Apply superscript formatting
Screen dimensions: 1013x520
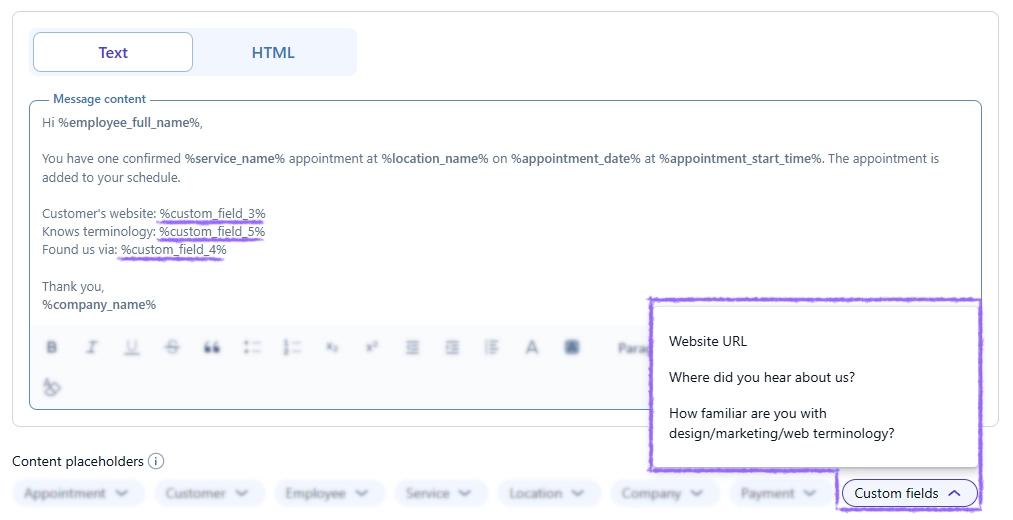[371, 347]
